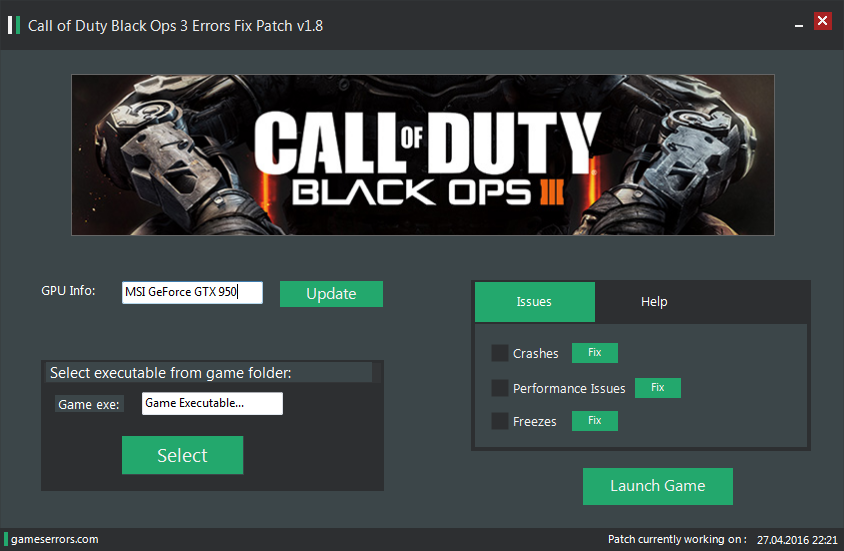Click Fix next to Crashes
This screenshot has width=844, height=551.
(x=594, y=352)
